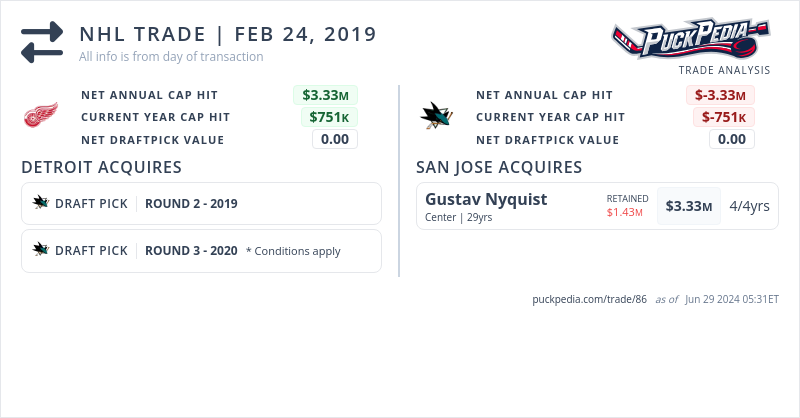The width and height of the screenshot is (800, 418).
Task: Open the Round 3 - 2020 draft pick
Action: click(x=191, y=251)
